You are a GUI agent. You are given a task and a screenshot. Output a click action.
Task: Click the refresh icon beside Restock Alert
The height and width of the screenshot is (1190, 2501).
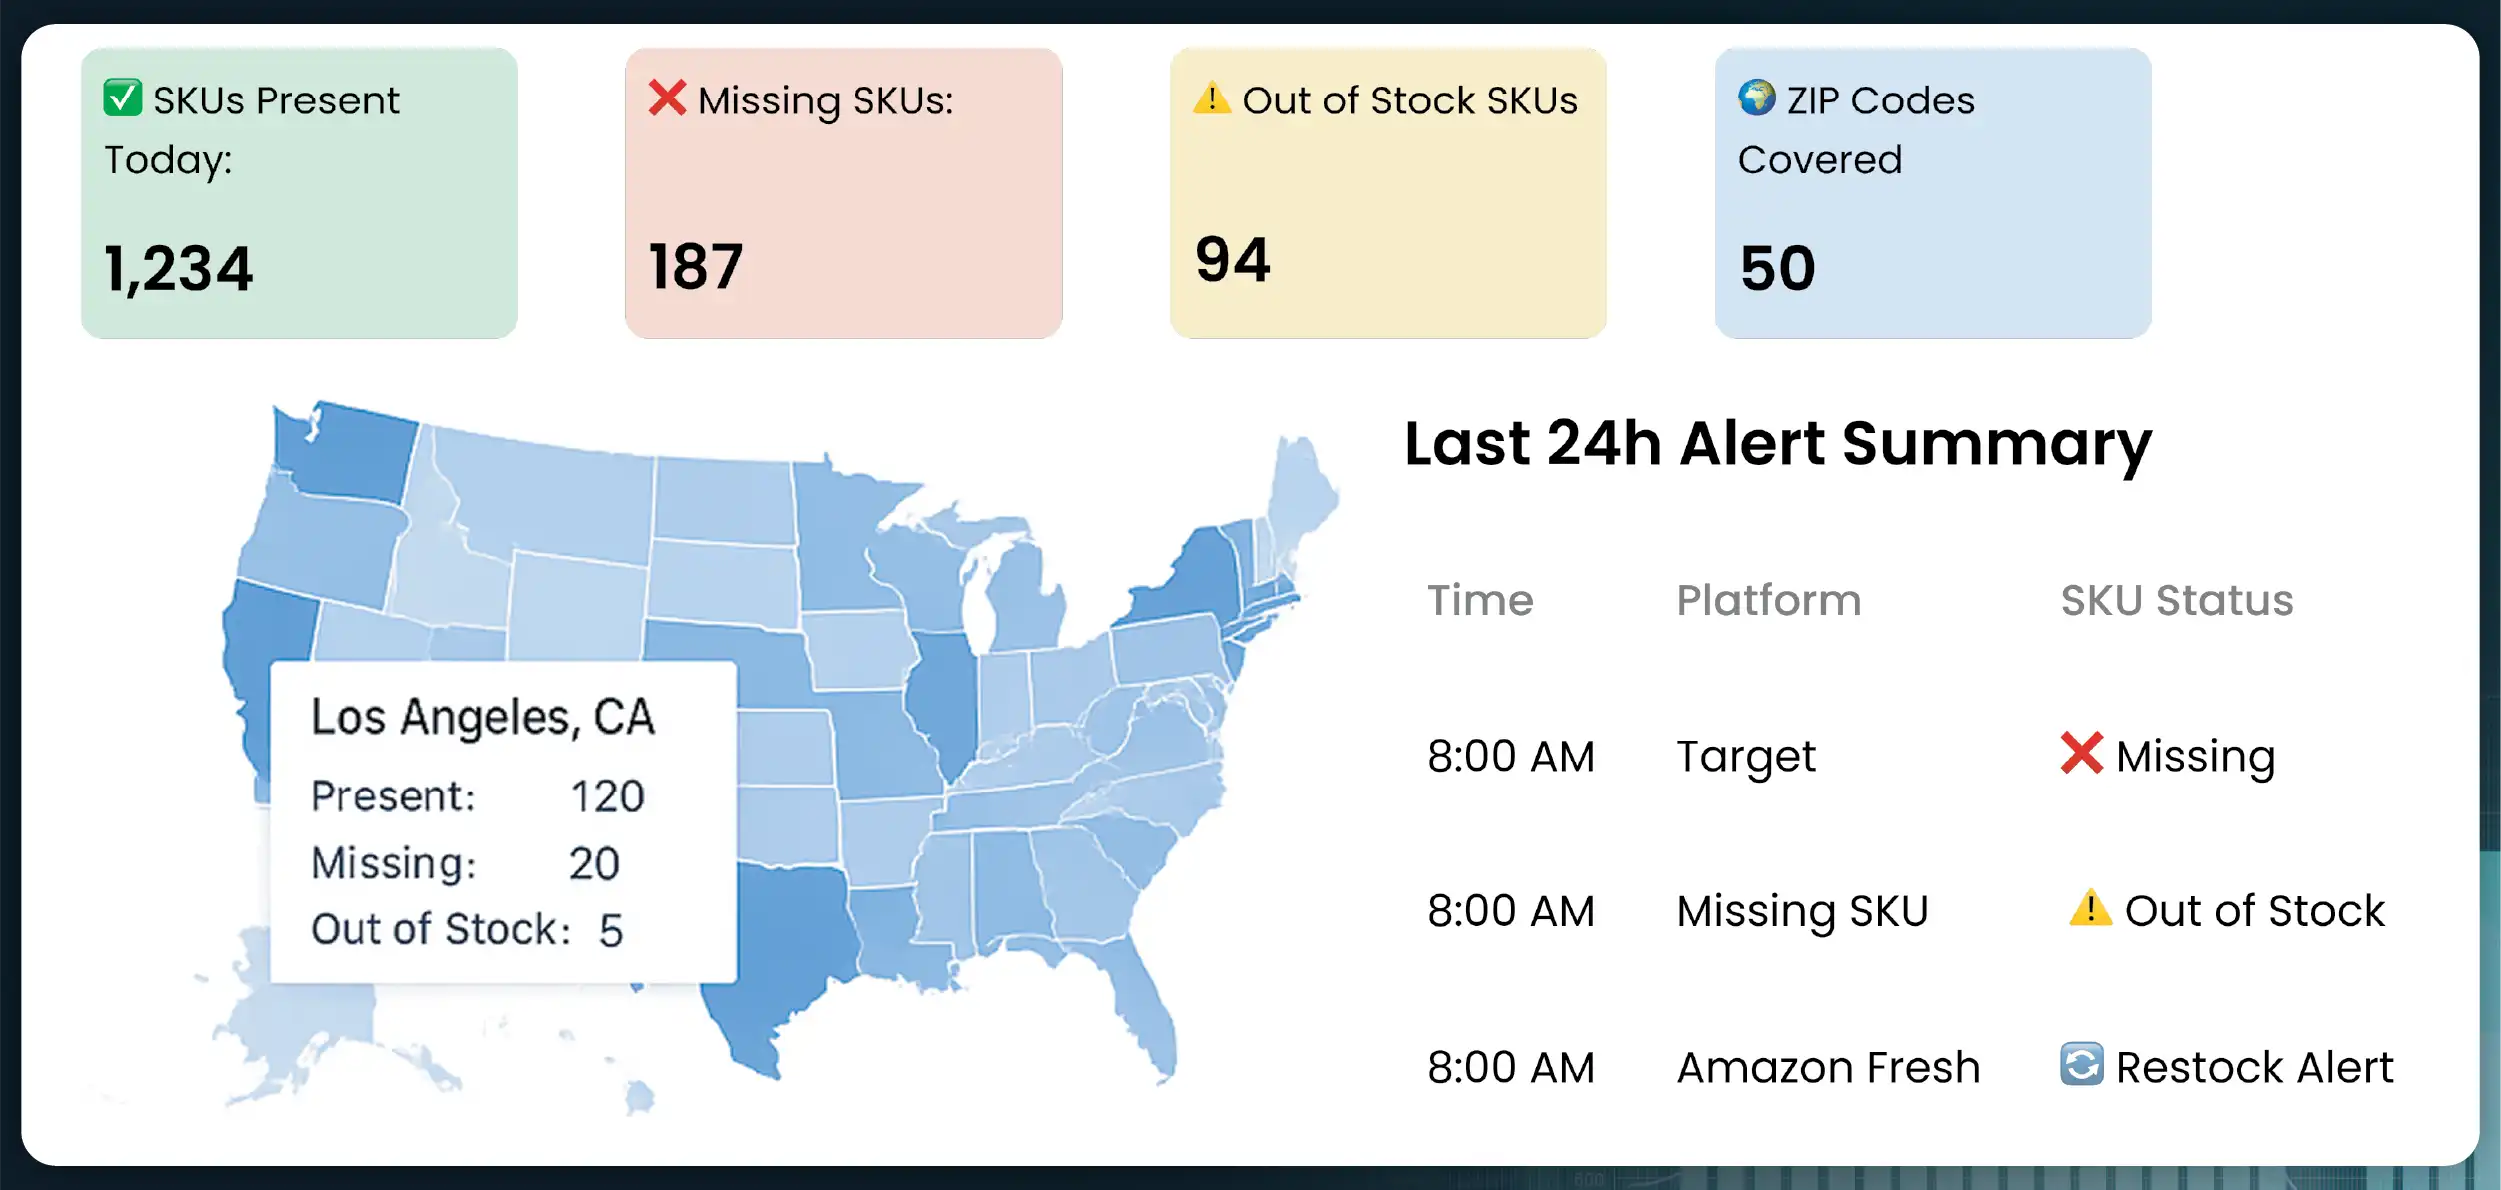pyautogui.click(x=2082, y=1064)
